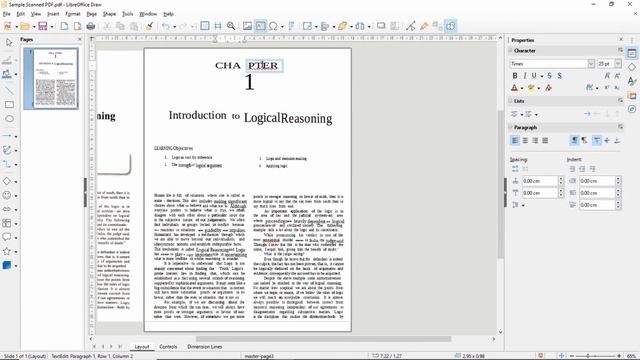Set paragraph alignment to Right

tap(535, 140)
